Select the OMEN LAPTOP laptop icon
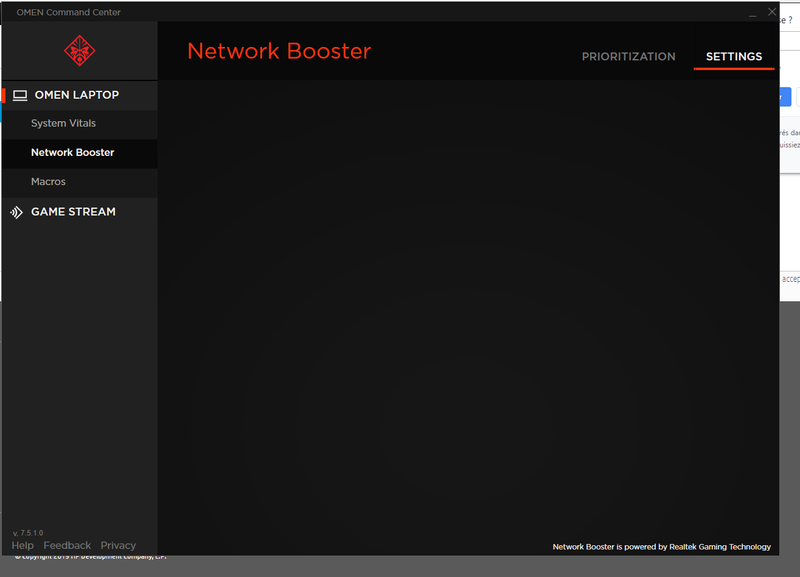Viewport: 800px width, 577px height. click(20, 95)
